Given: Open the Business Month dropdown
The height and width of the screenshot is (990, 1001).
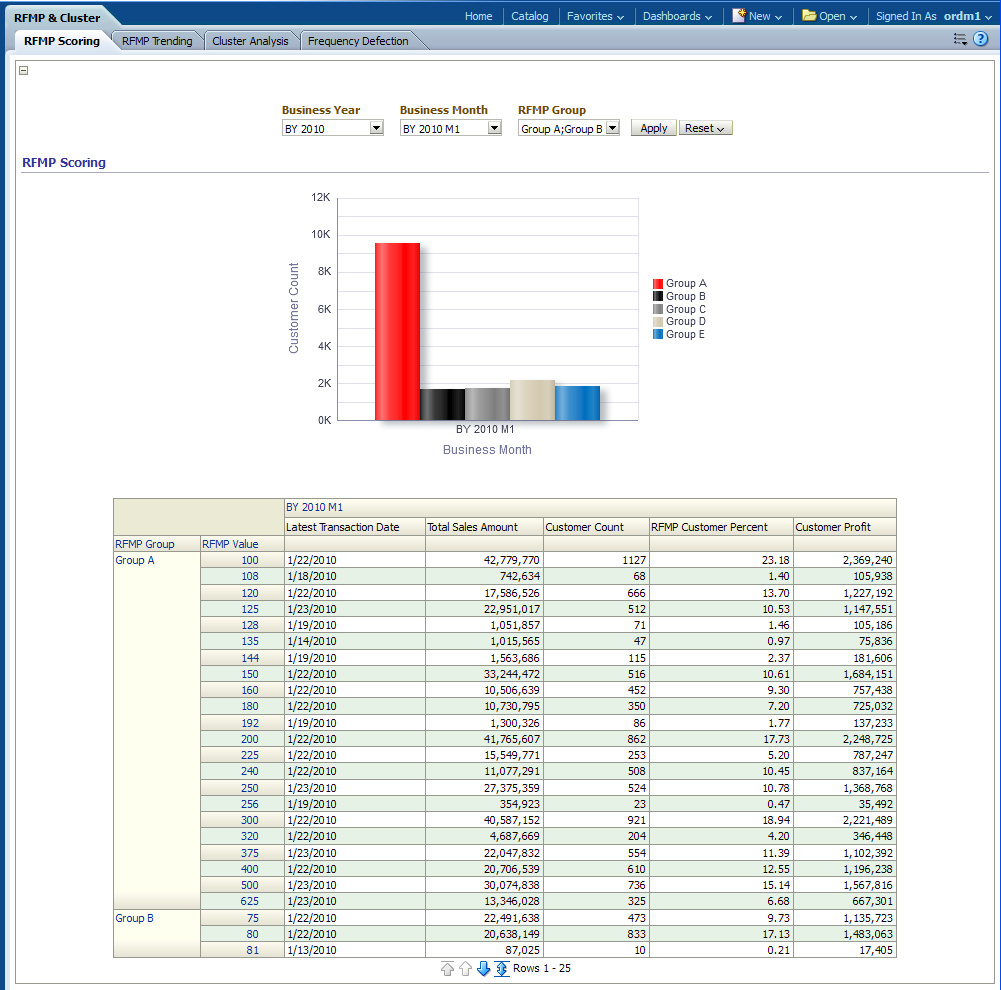Looking at the screenshot, I should point(494,128).
